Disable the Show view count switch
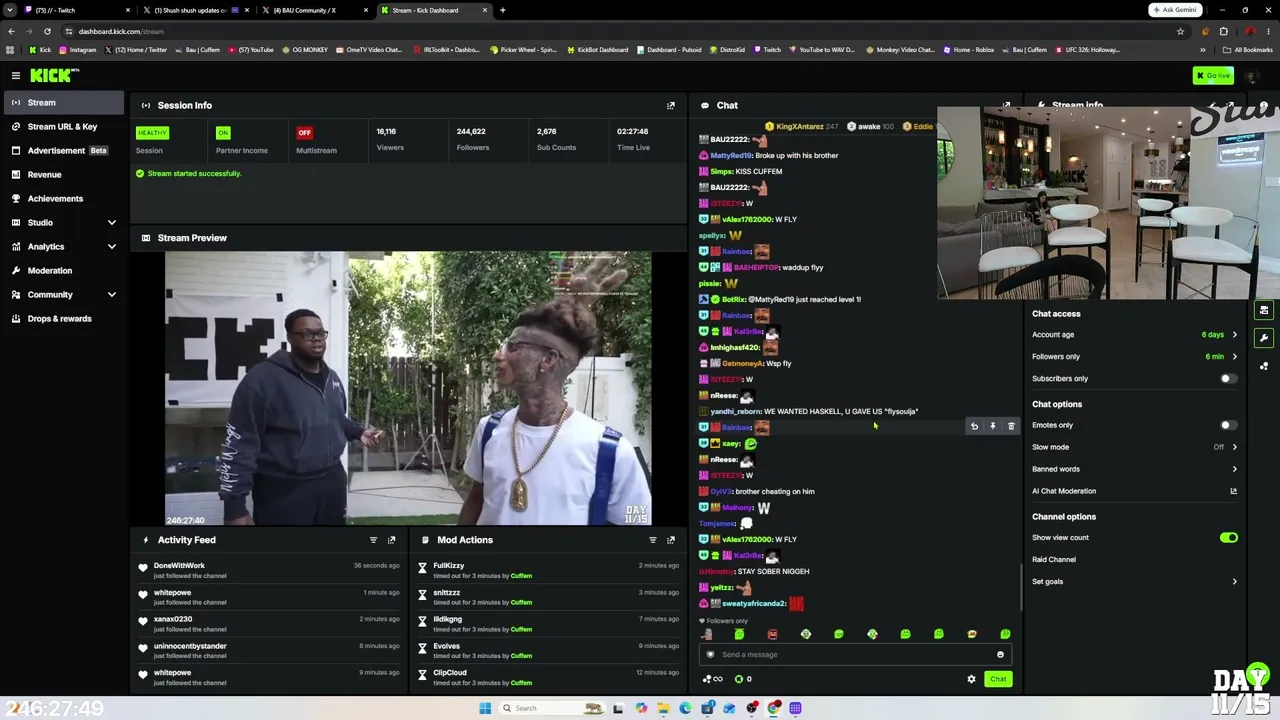 [1228, 538]
